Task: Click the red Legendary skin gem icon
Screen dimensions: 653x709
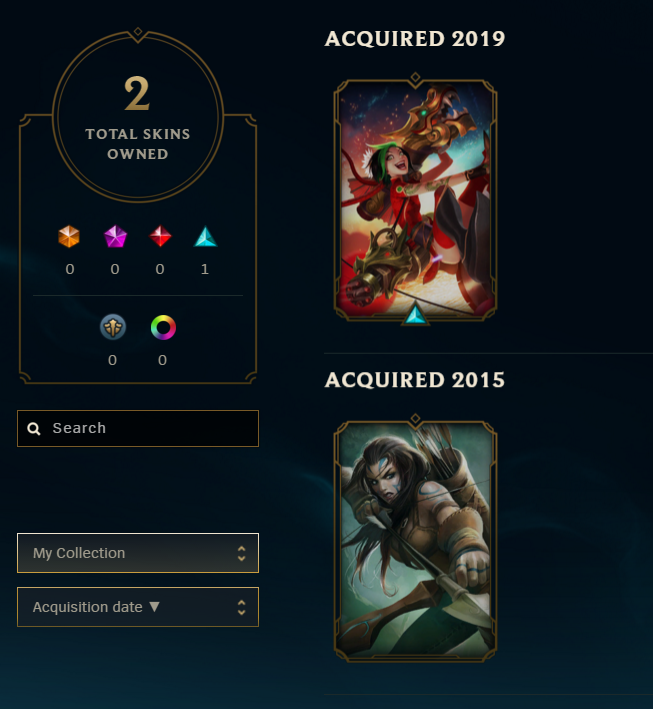Action: point(160,236)
